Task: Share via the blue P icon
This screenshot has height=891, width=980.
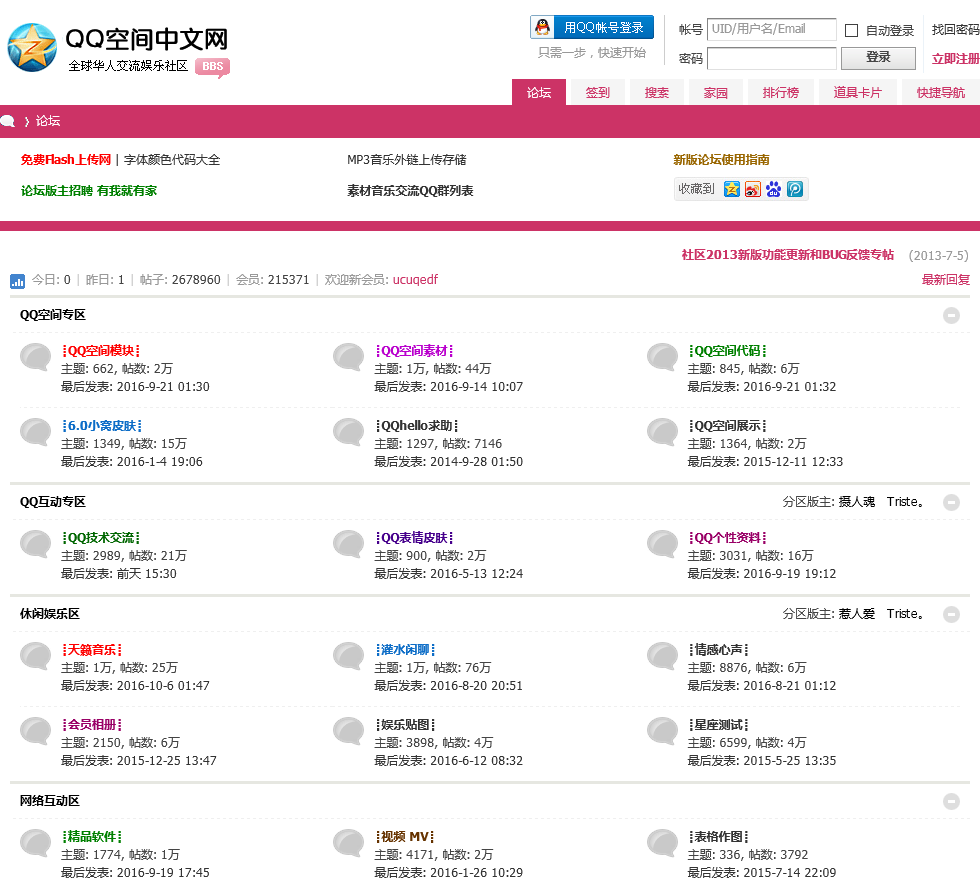Action: pyautogui.click(x=795, y=189)
